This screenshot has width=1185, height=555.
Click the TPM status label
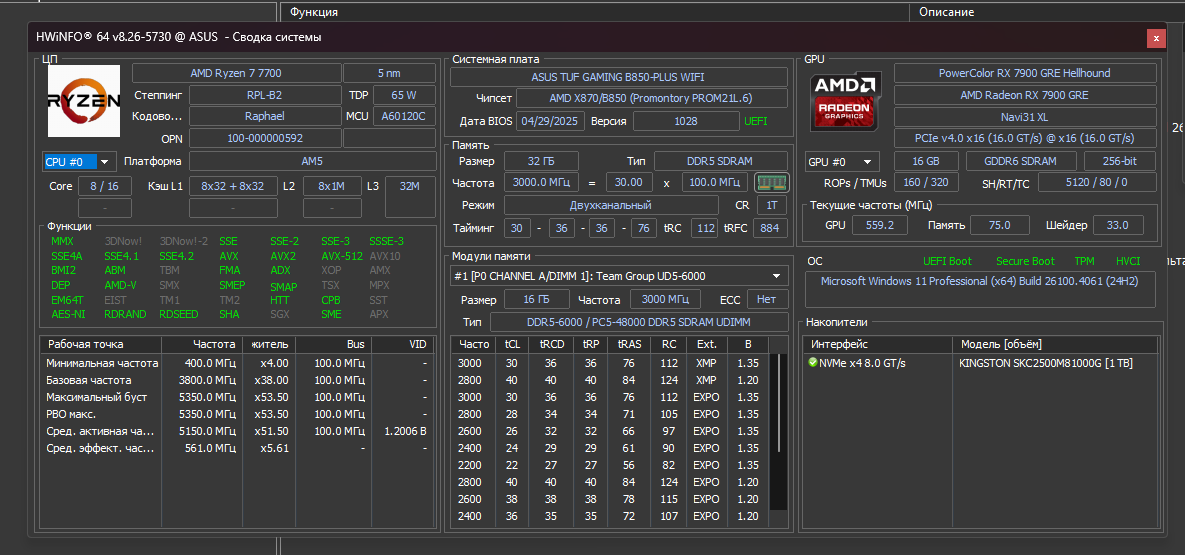coord(1084,261)
